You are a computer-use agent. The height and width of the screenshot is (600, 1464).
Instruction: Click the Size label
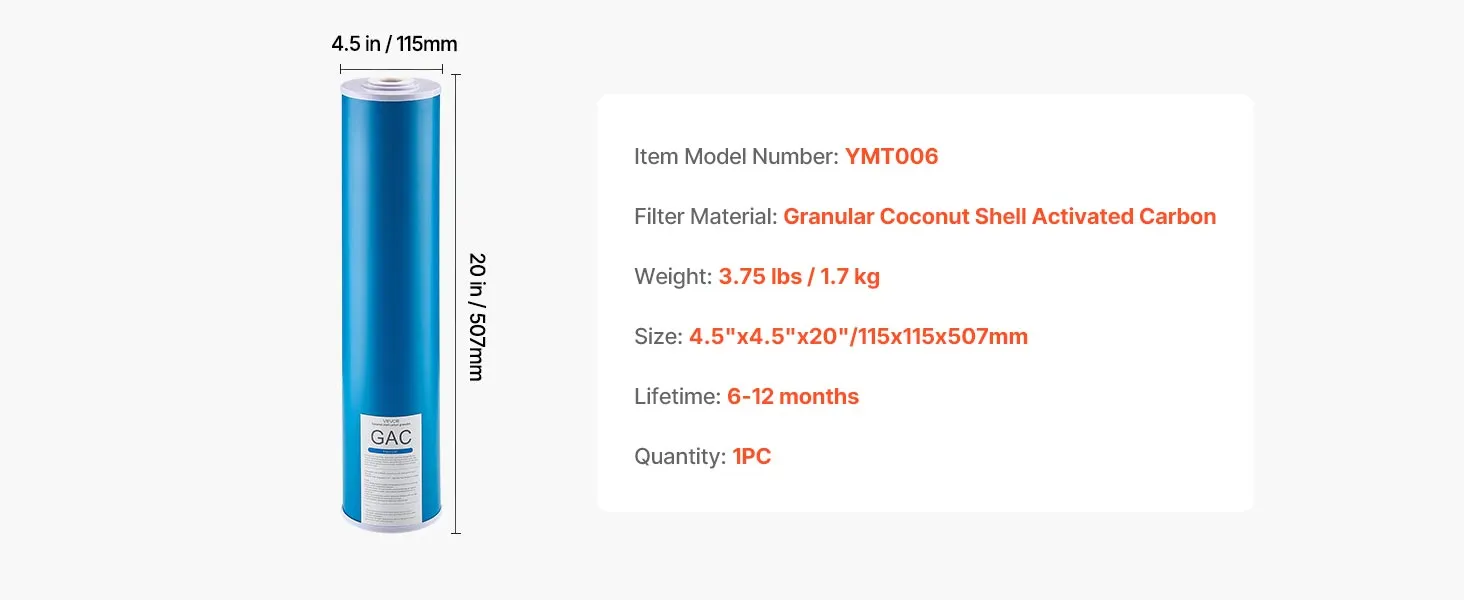[658, 336]
